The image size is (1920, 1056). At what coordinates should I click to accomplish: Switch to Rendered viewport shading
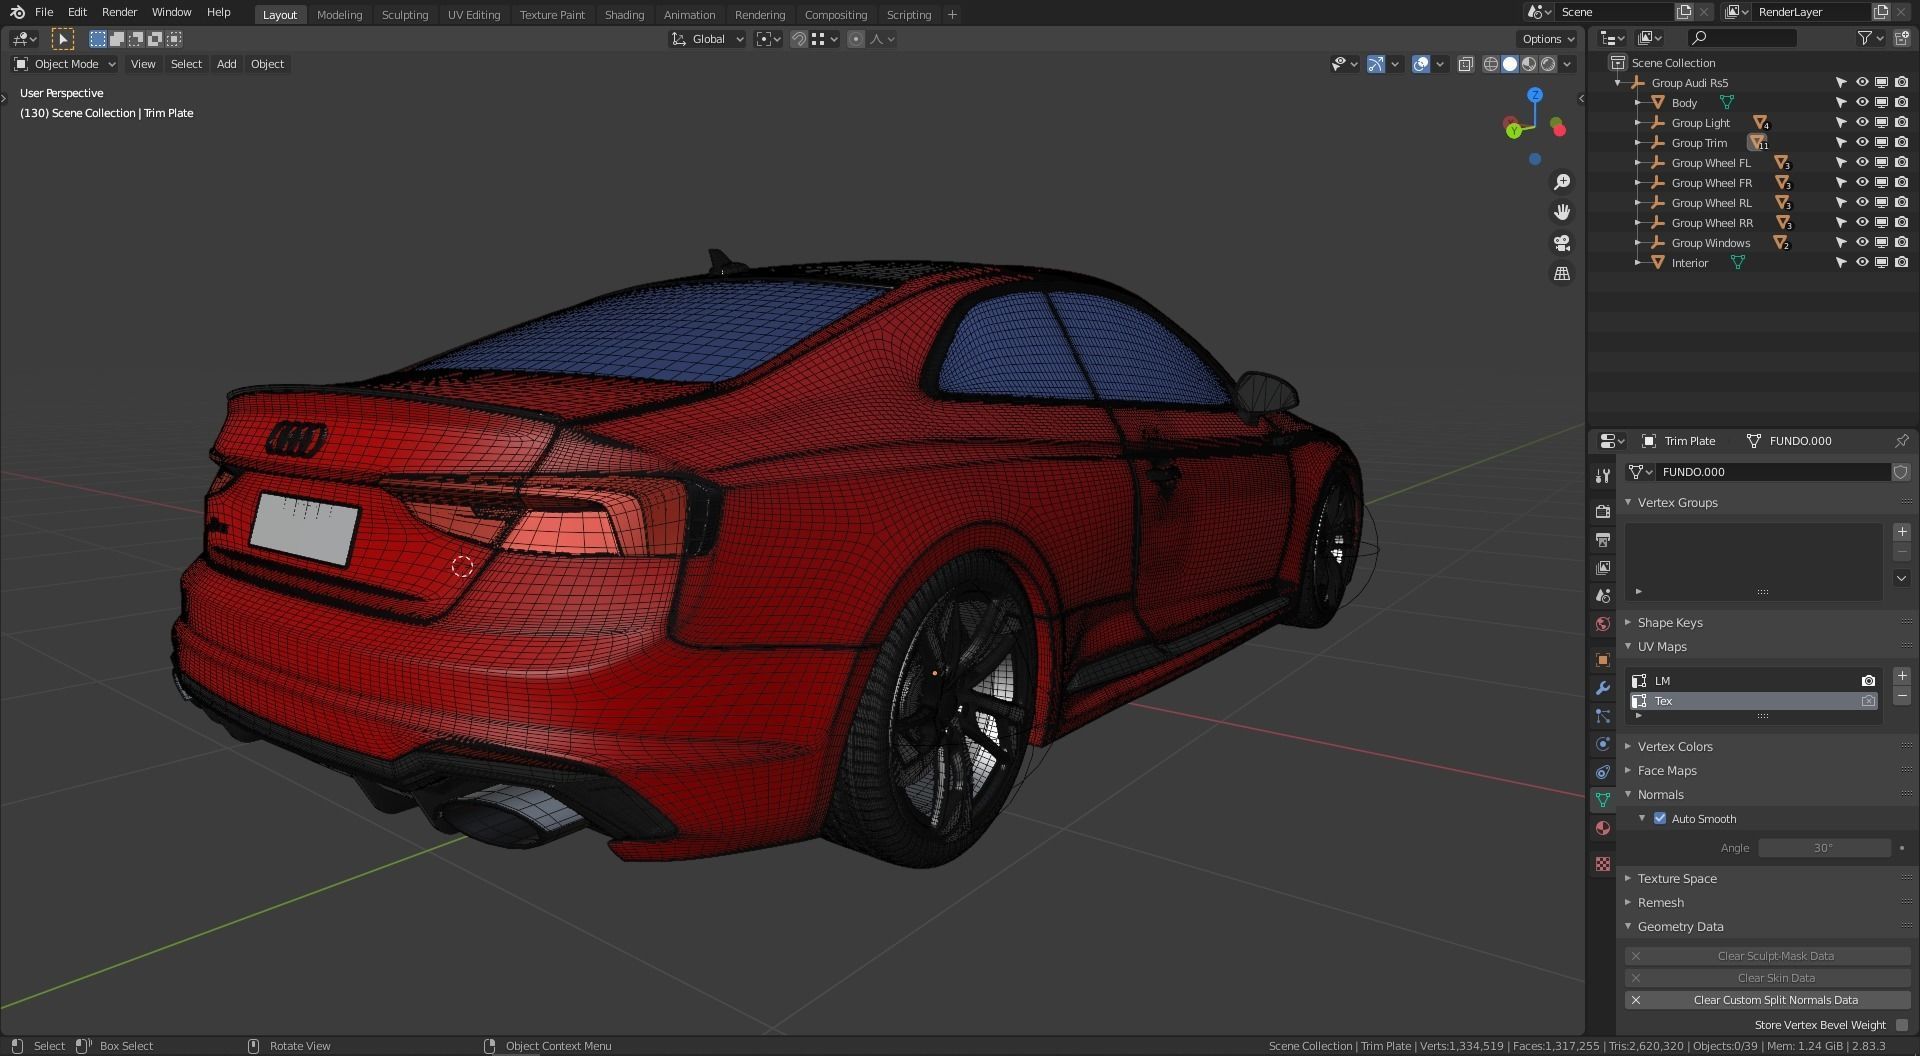pyautogui.click(x=1548, y=64)
